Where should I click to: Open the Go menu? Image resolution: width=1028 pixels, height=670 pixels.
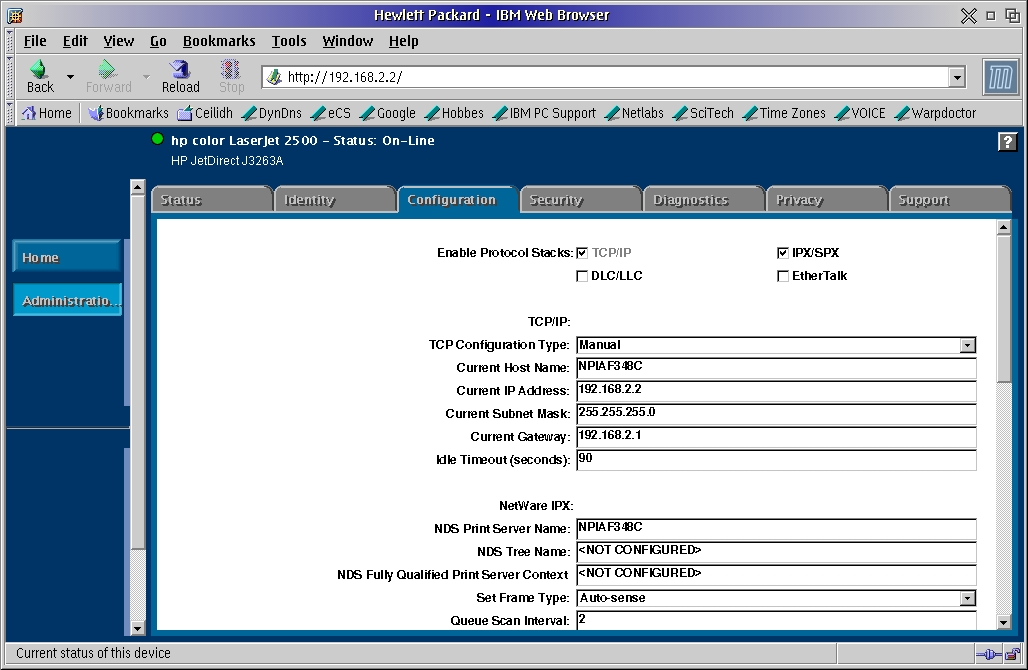pos(158,41)
